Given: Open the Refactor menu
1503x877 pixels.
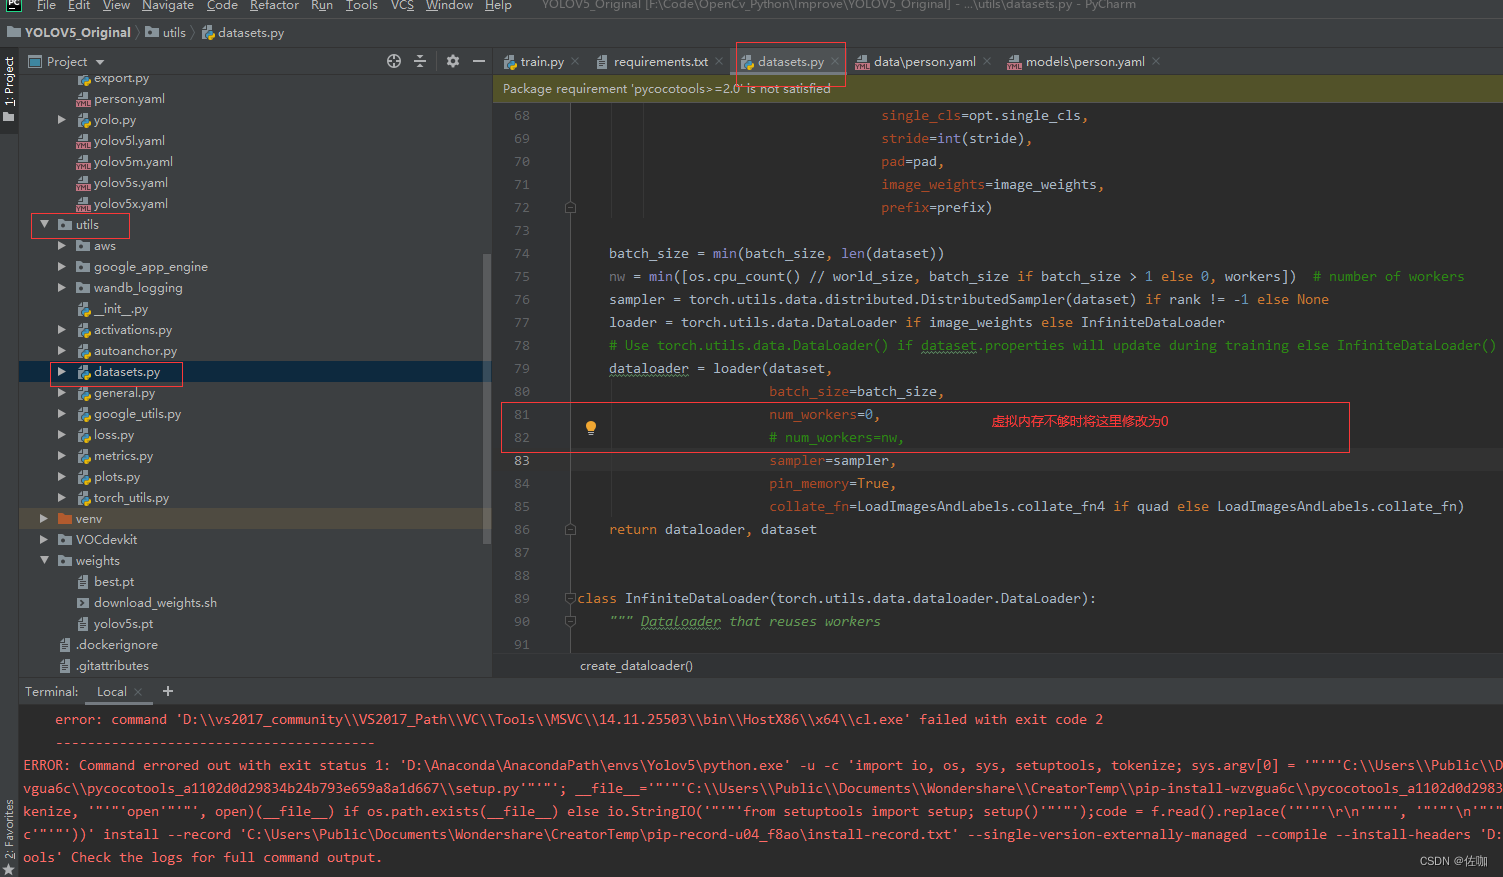Looking at the screenshot, I should 274,5.
